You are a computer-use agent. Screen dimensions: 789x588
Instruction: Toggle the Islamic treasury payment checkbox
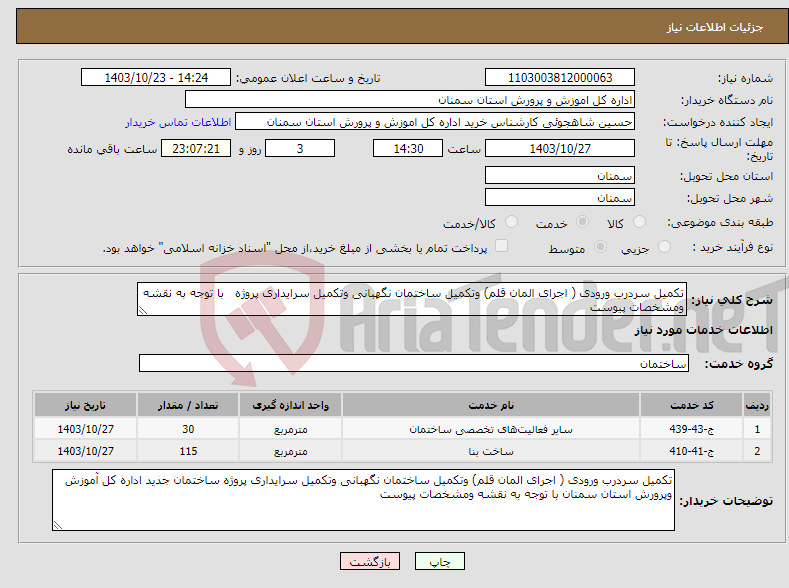pos(501,245)
